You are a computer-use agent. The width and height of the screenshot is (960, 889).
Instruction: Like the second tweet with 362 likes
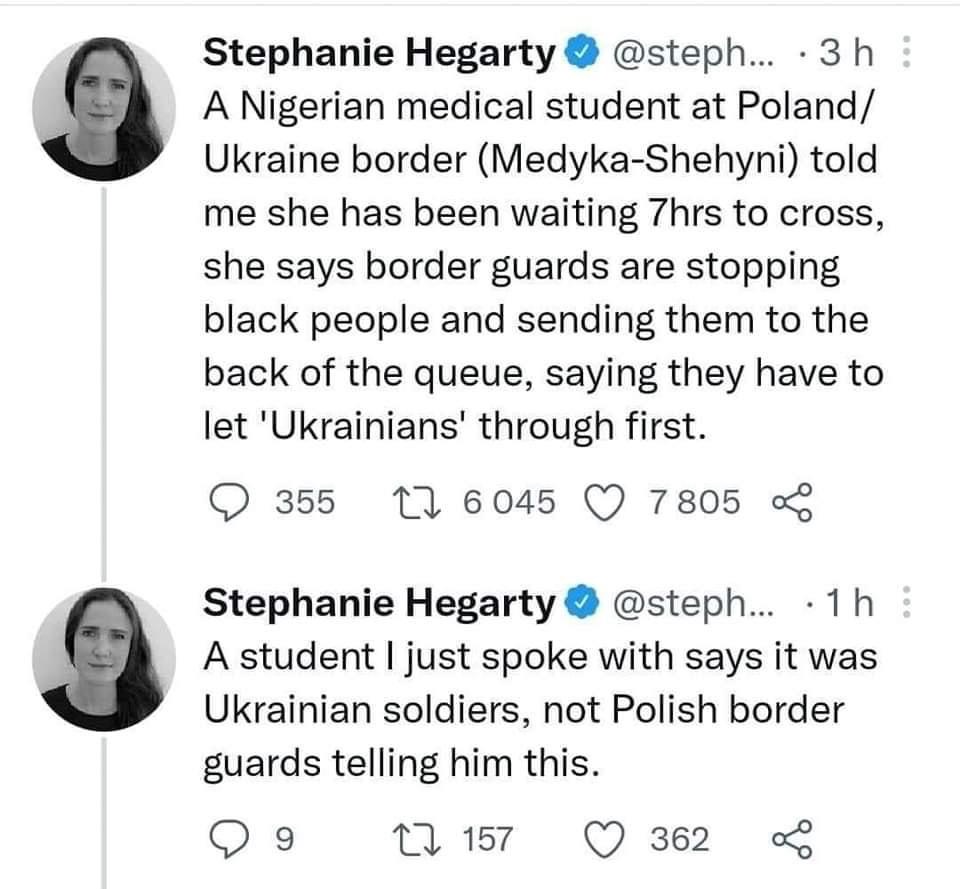[605, 839]
